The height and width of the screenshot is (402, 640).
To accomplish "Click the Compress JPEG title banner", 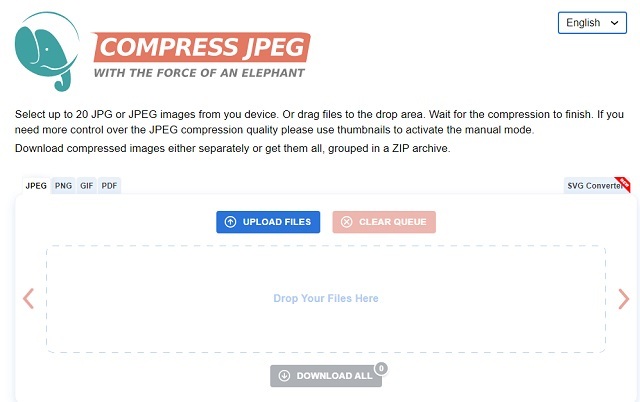I will click(x=202, y=46).
